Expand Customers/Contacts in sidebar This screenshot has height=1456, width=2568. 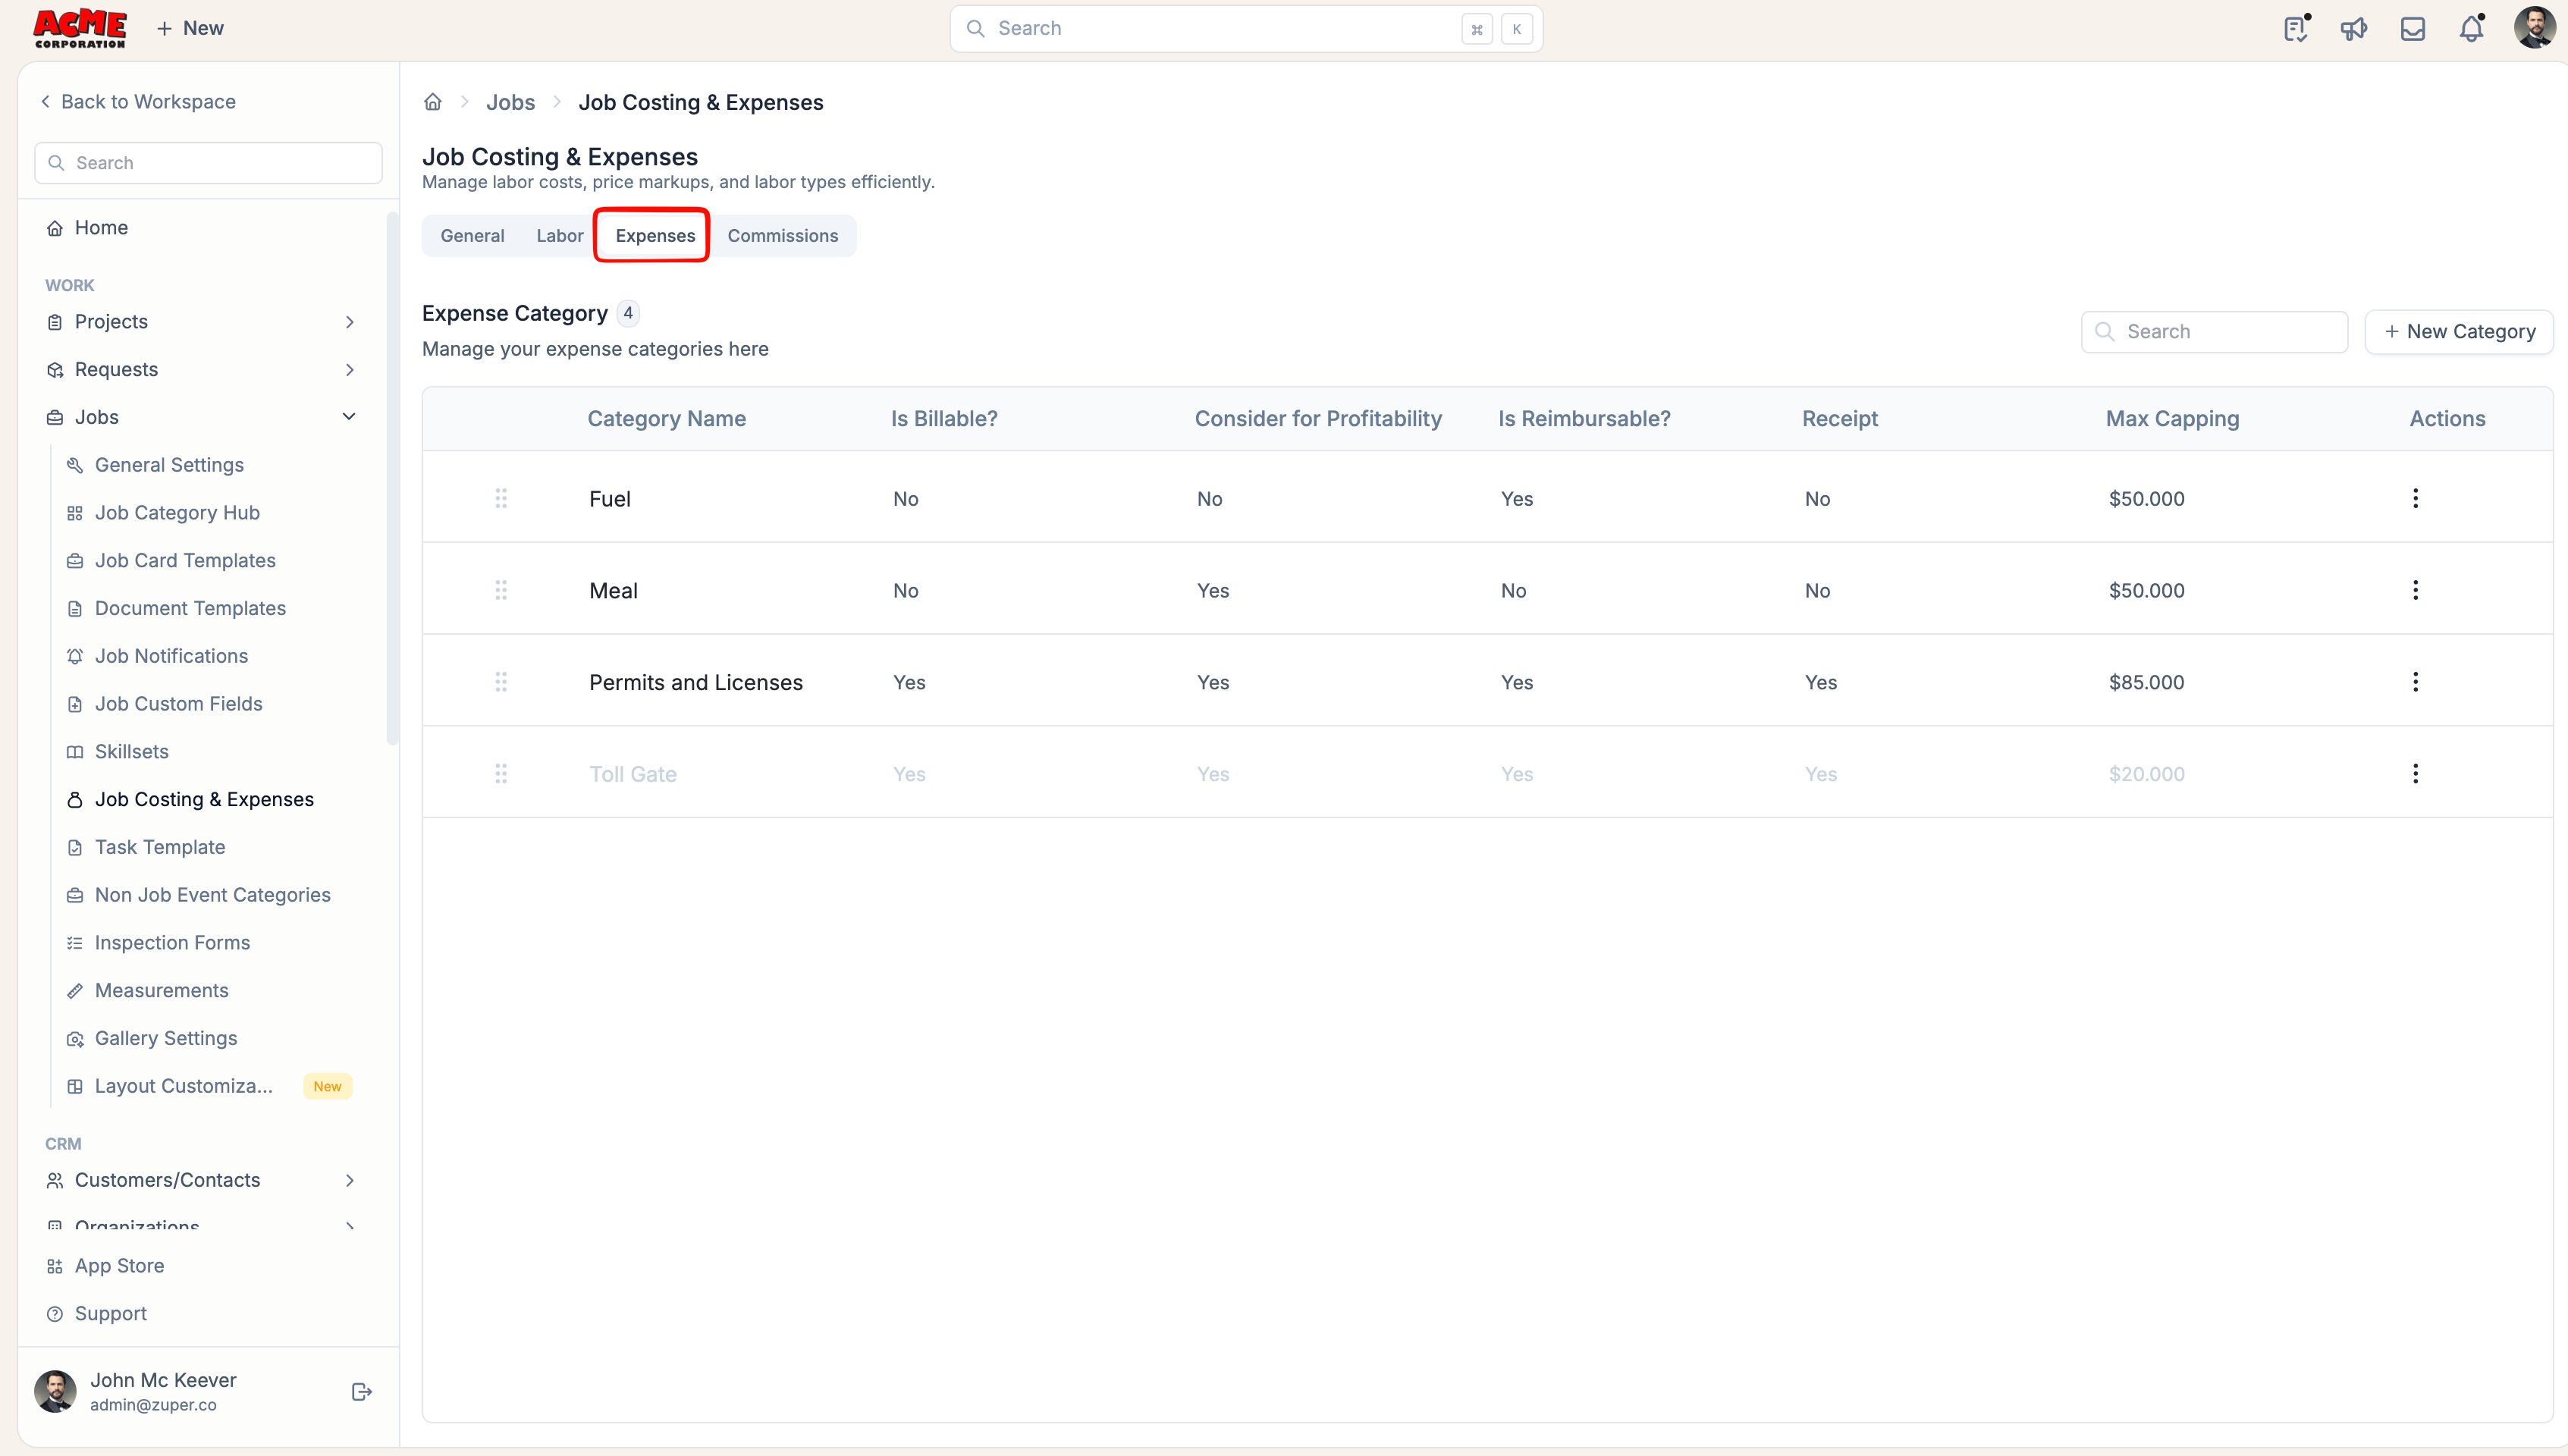[349, 1180]
